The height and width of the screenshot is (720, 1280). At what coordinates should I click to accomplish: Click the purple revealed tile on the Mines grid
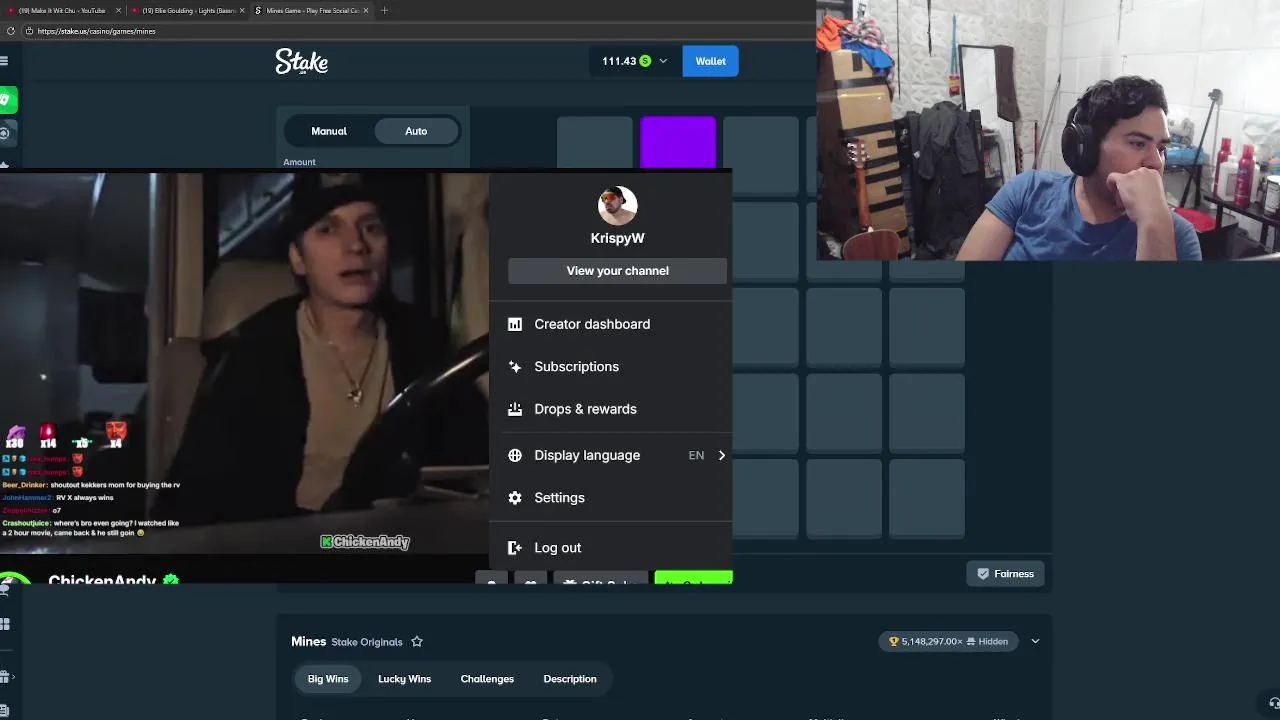[x=678, y=142]
